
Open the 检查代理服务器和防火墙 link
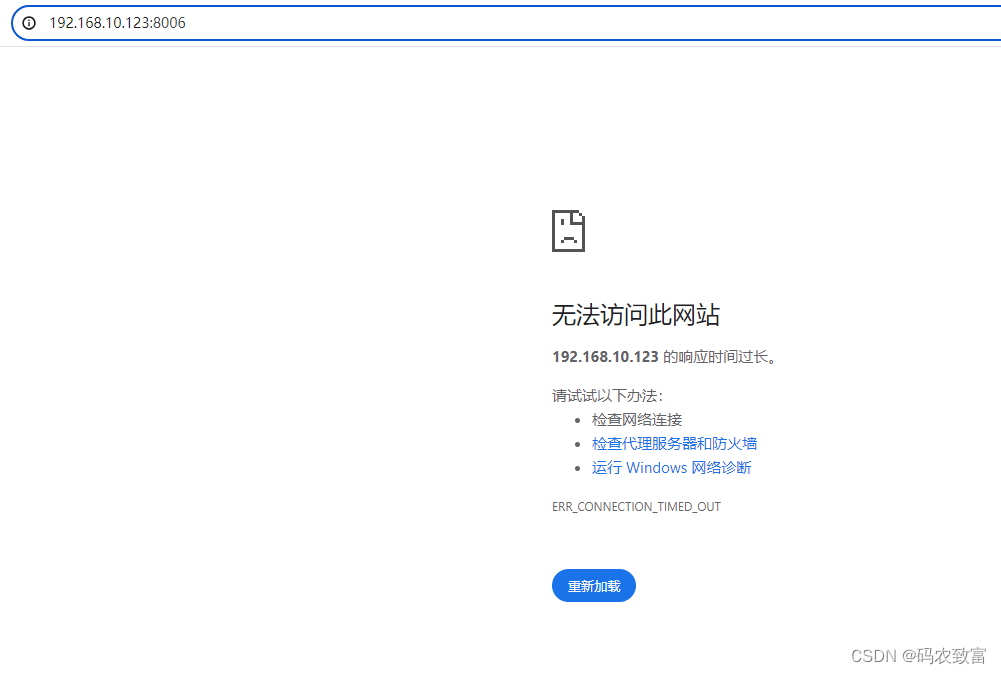(x=674, y=444)
